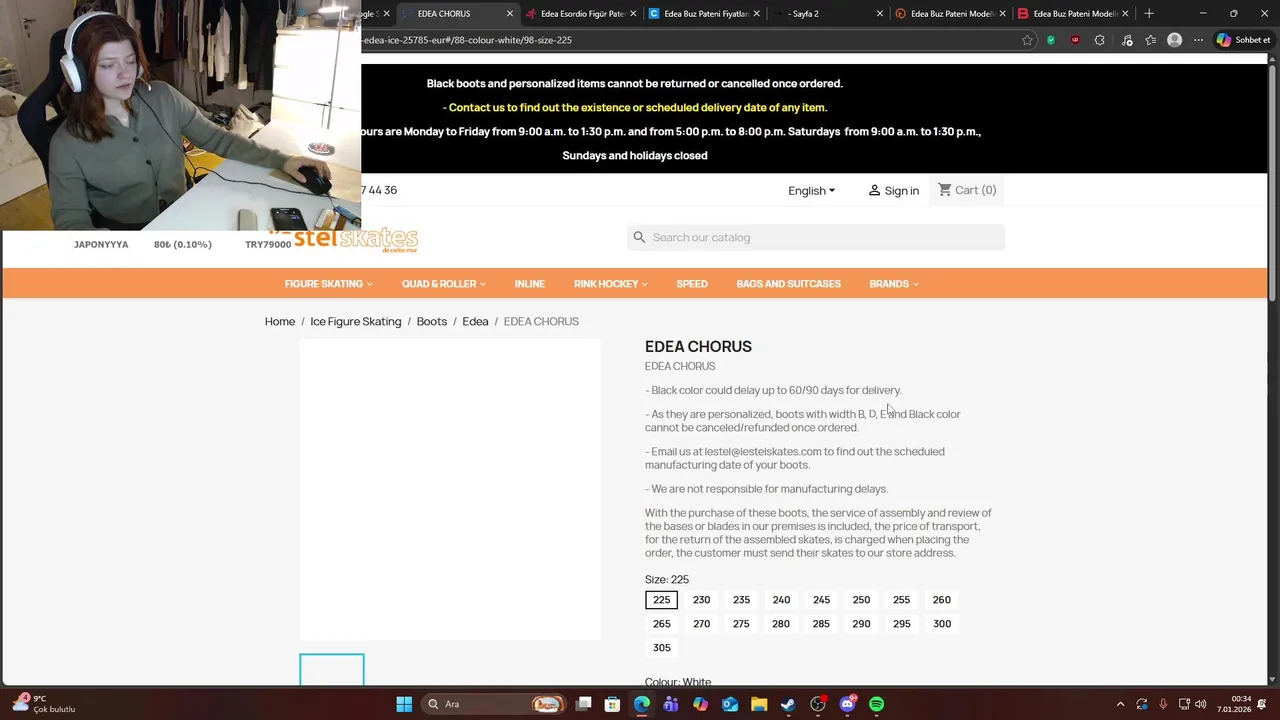Viewport: 1280px width, 720px height.
Task: Select size 250
Action: click(x=861, y=600)
